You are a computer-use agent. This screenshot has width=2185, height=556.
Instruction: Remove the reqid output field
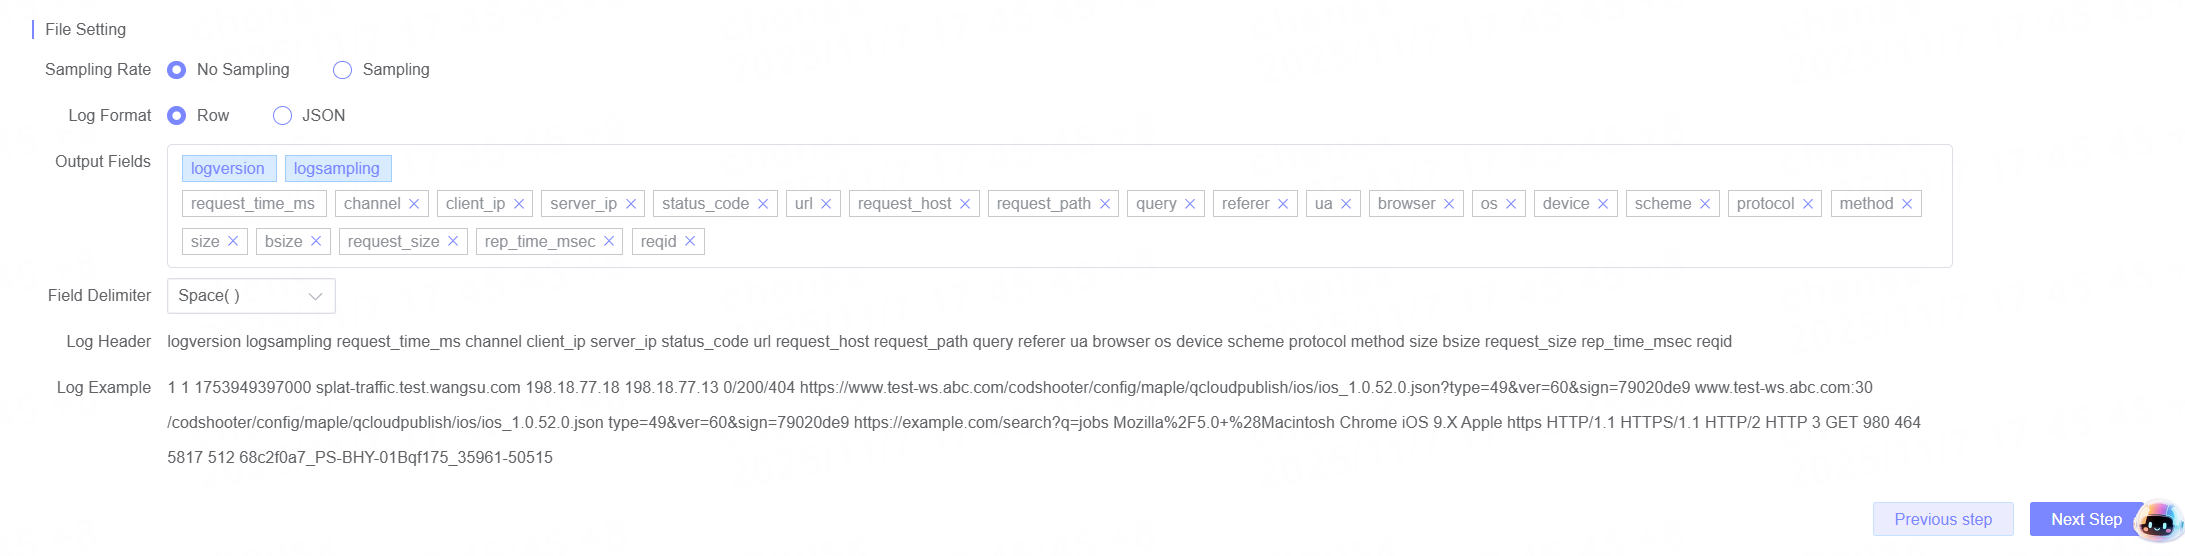tap(690, 242)
